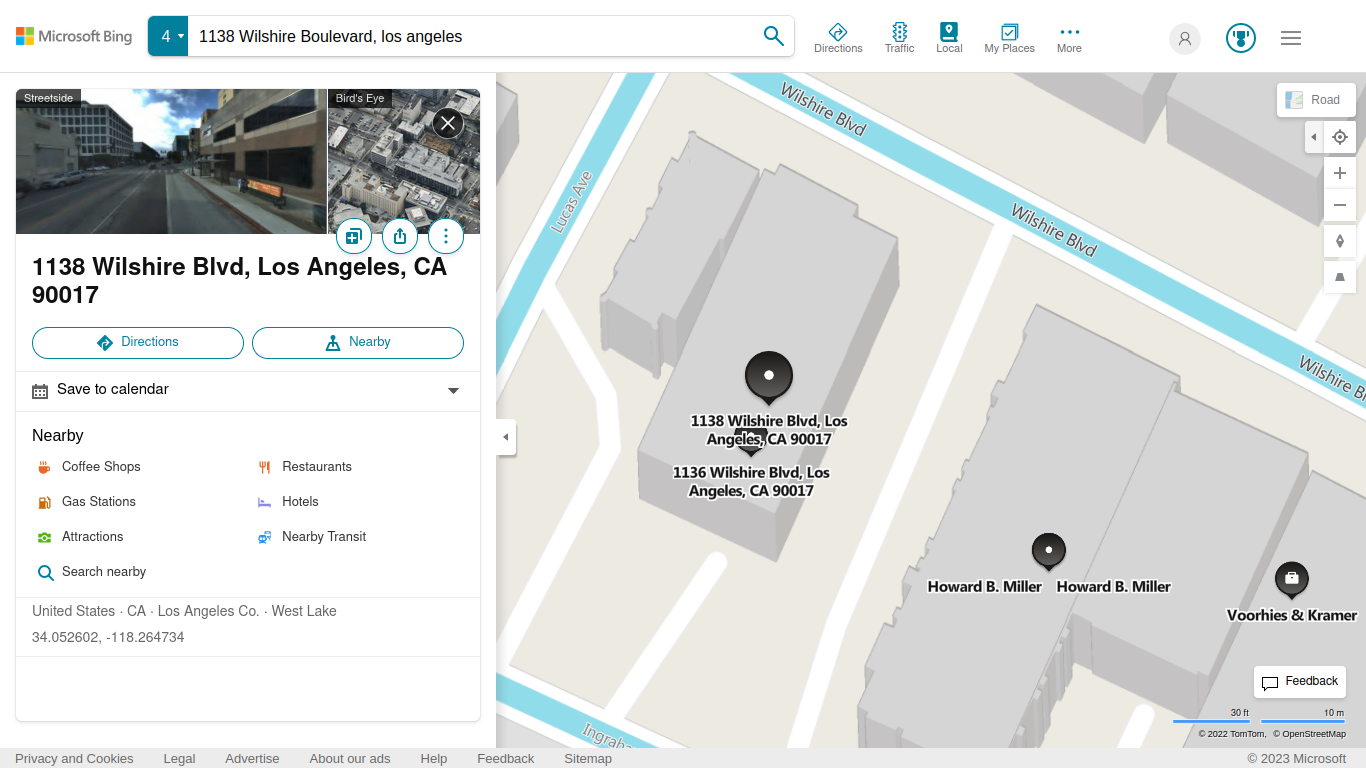Image resolution: width=1366 pixels, height=768 pixels.
Task: Zoom out on the map
Action: point(1340,205)
